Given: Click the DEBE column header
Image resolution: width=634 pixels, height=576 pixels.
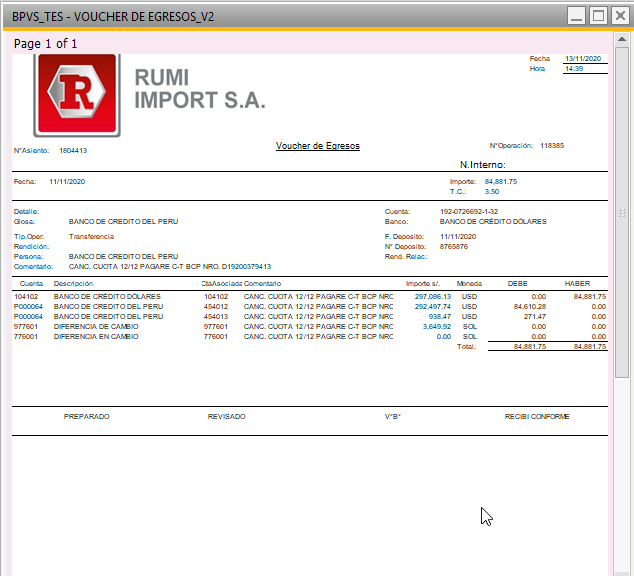Looking at the screenshot, I should tap(518, 284).
